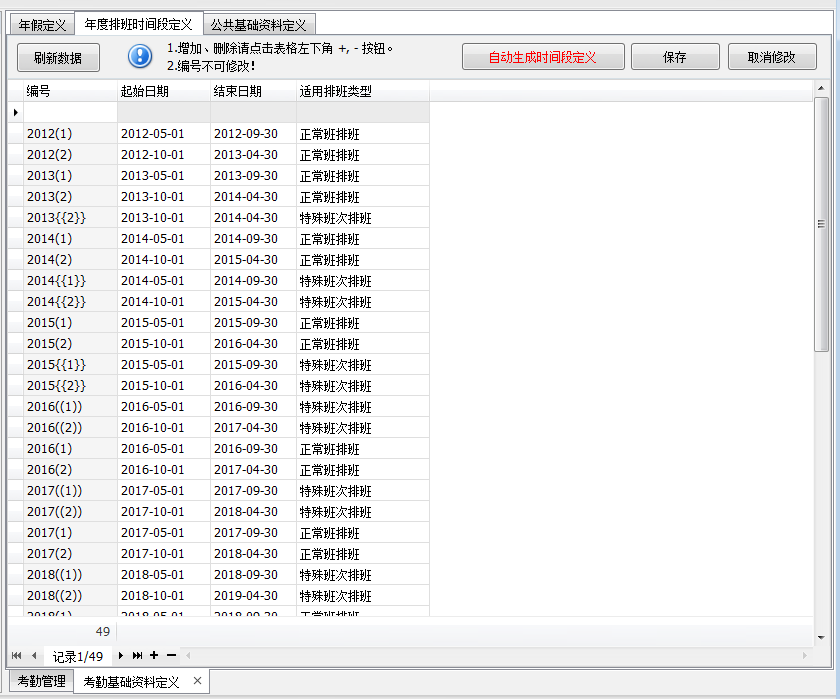Jump to last record in navigator
This screenshot has height=699, width=840.
[138, 655]
